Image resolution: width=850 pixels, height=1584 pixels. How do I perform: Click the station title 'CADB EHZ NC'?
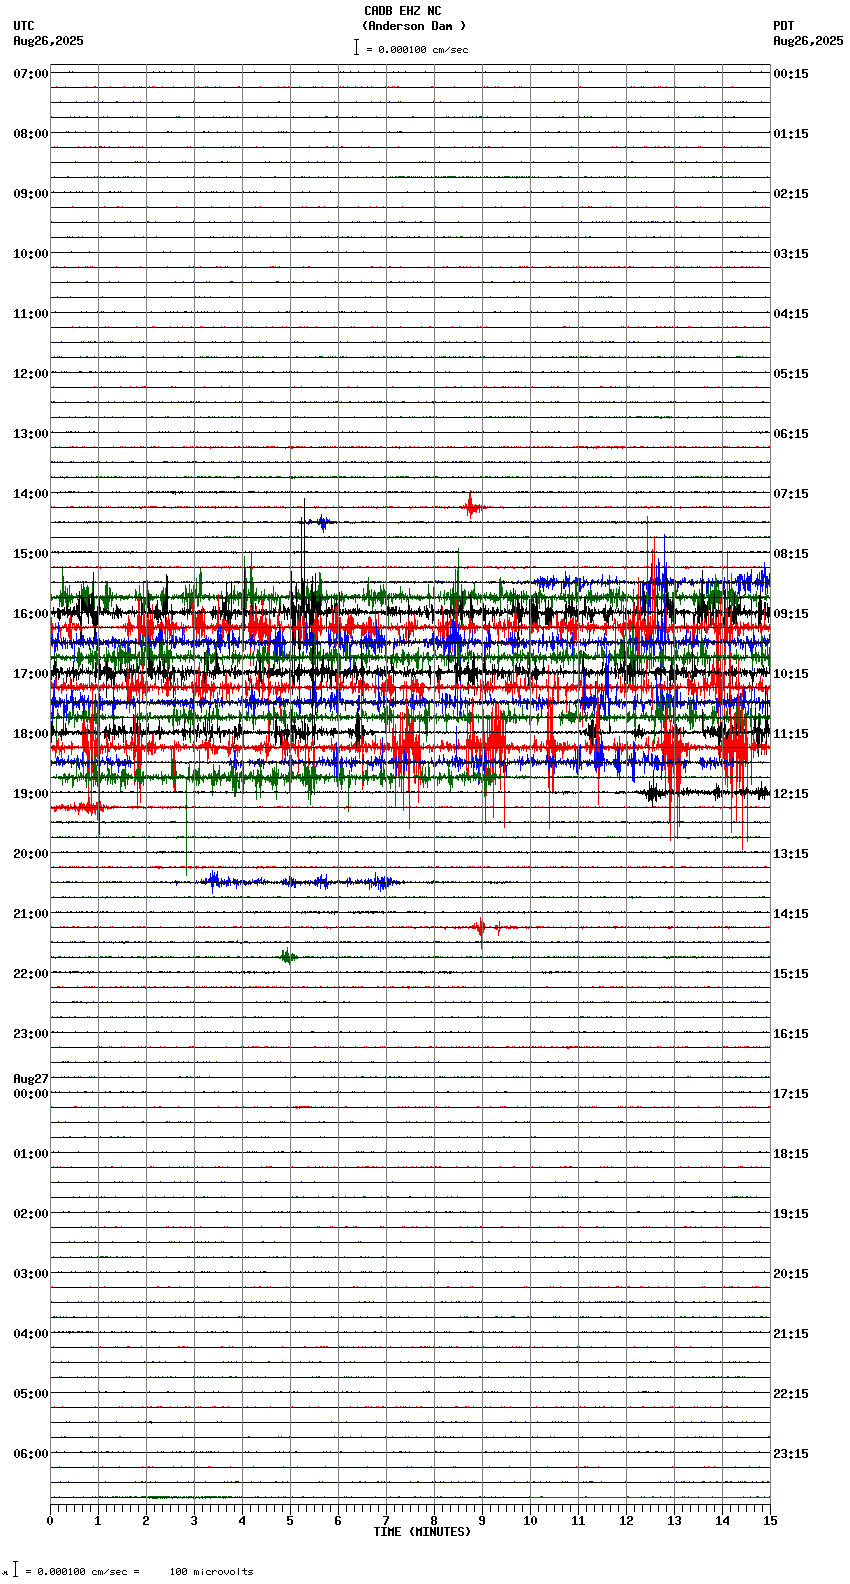(402, 11)
